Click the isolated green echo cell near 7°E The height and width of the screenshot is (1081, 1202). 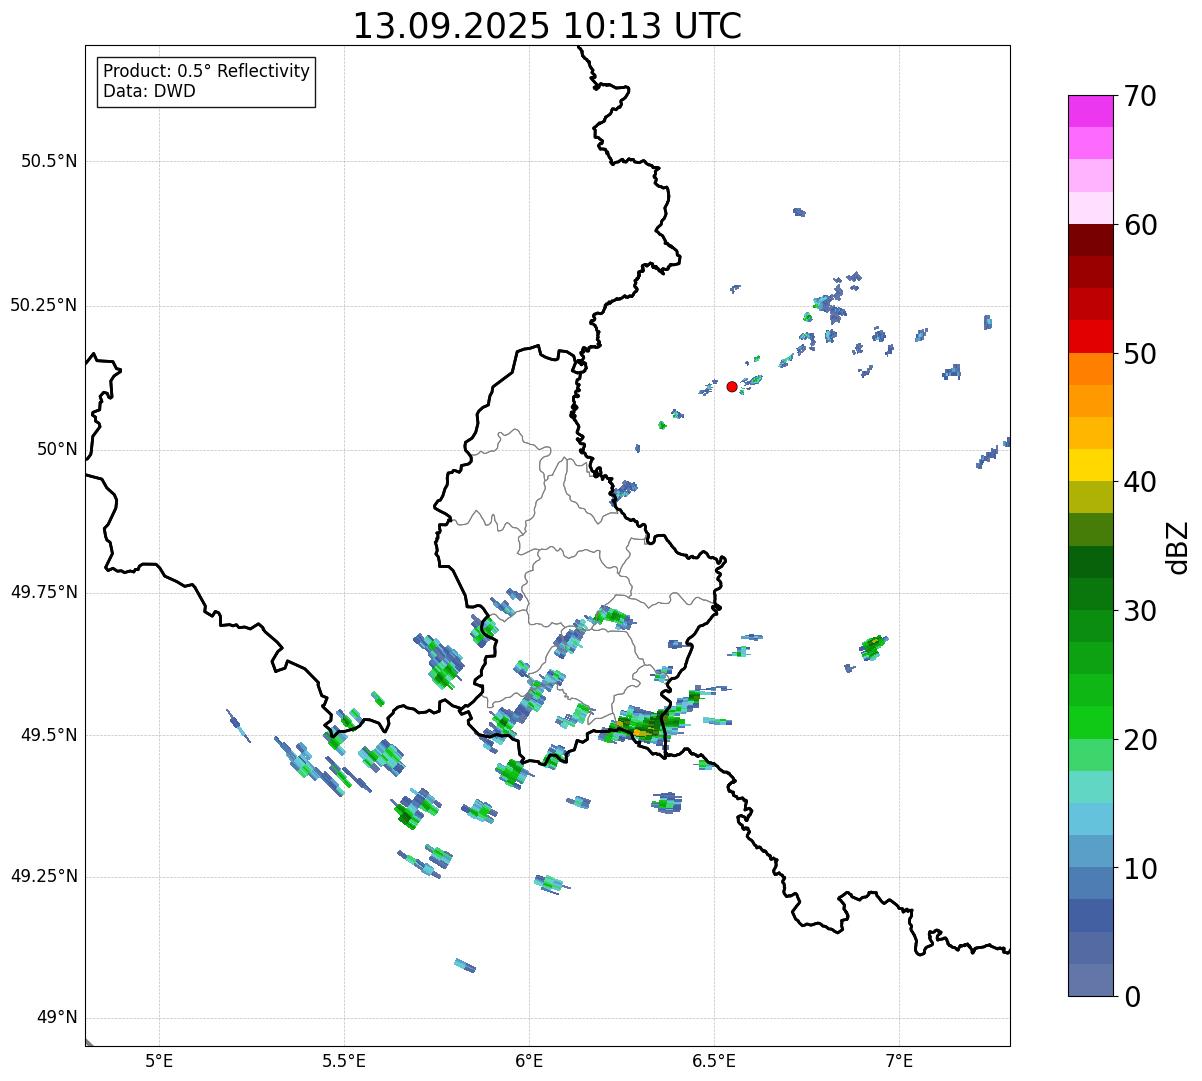click(x=873, y=644)
